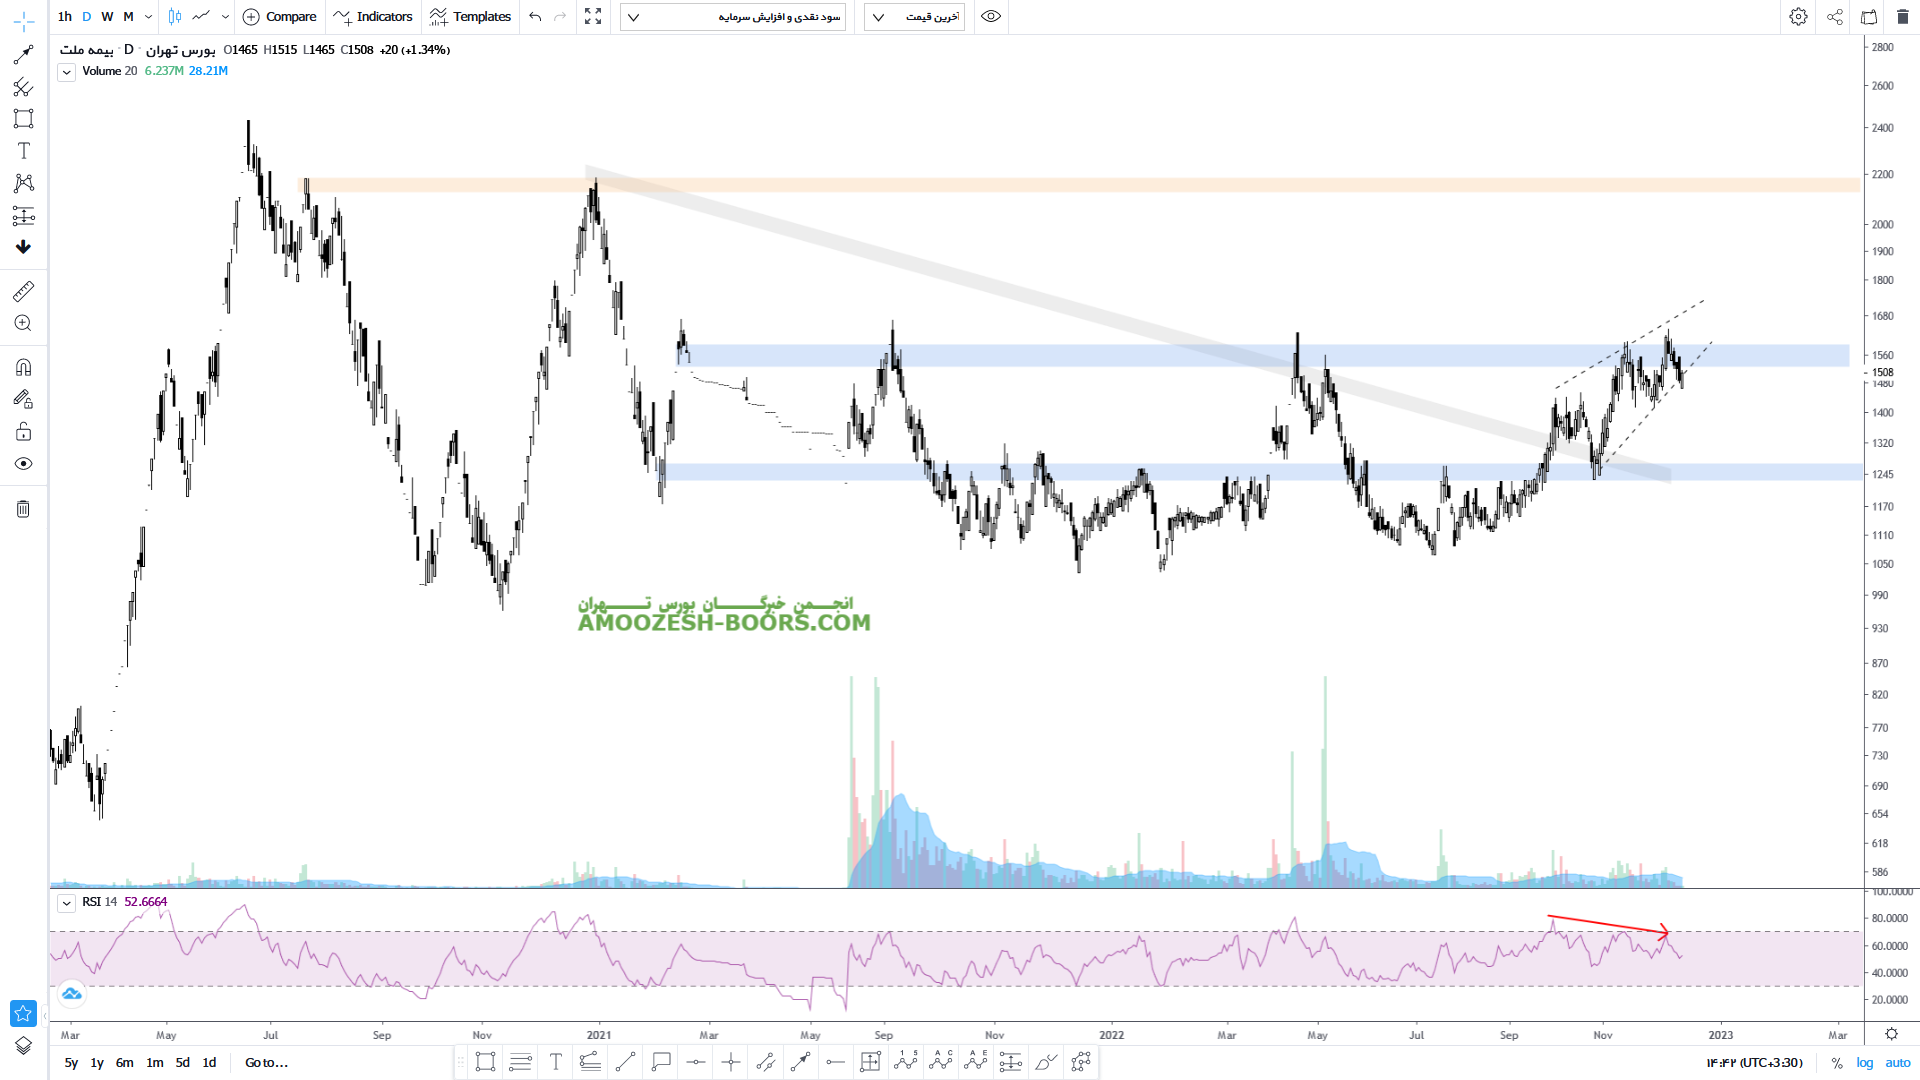This screenshot has width=1920, height=1080.
Task: Select the 6m date range
Action: (124, 1063)
